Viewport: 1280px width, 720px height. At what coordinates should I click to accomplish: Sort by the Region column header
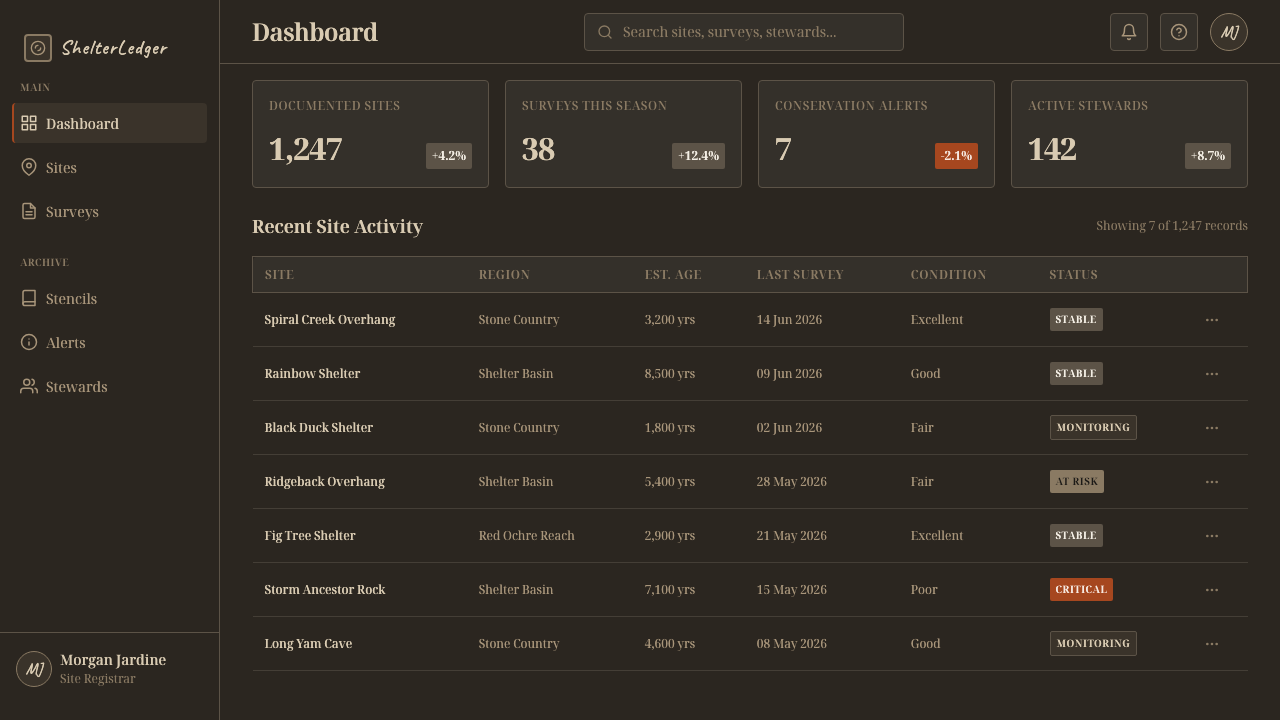tap(504, 275)
